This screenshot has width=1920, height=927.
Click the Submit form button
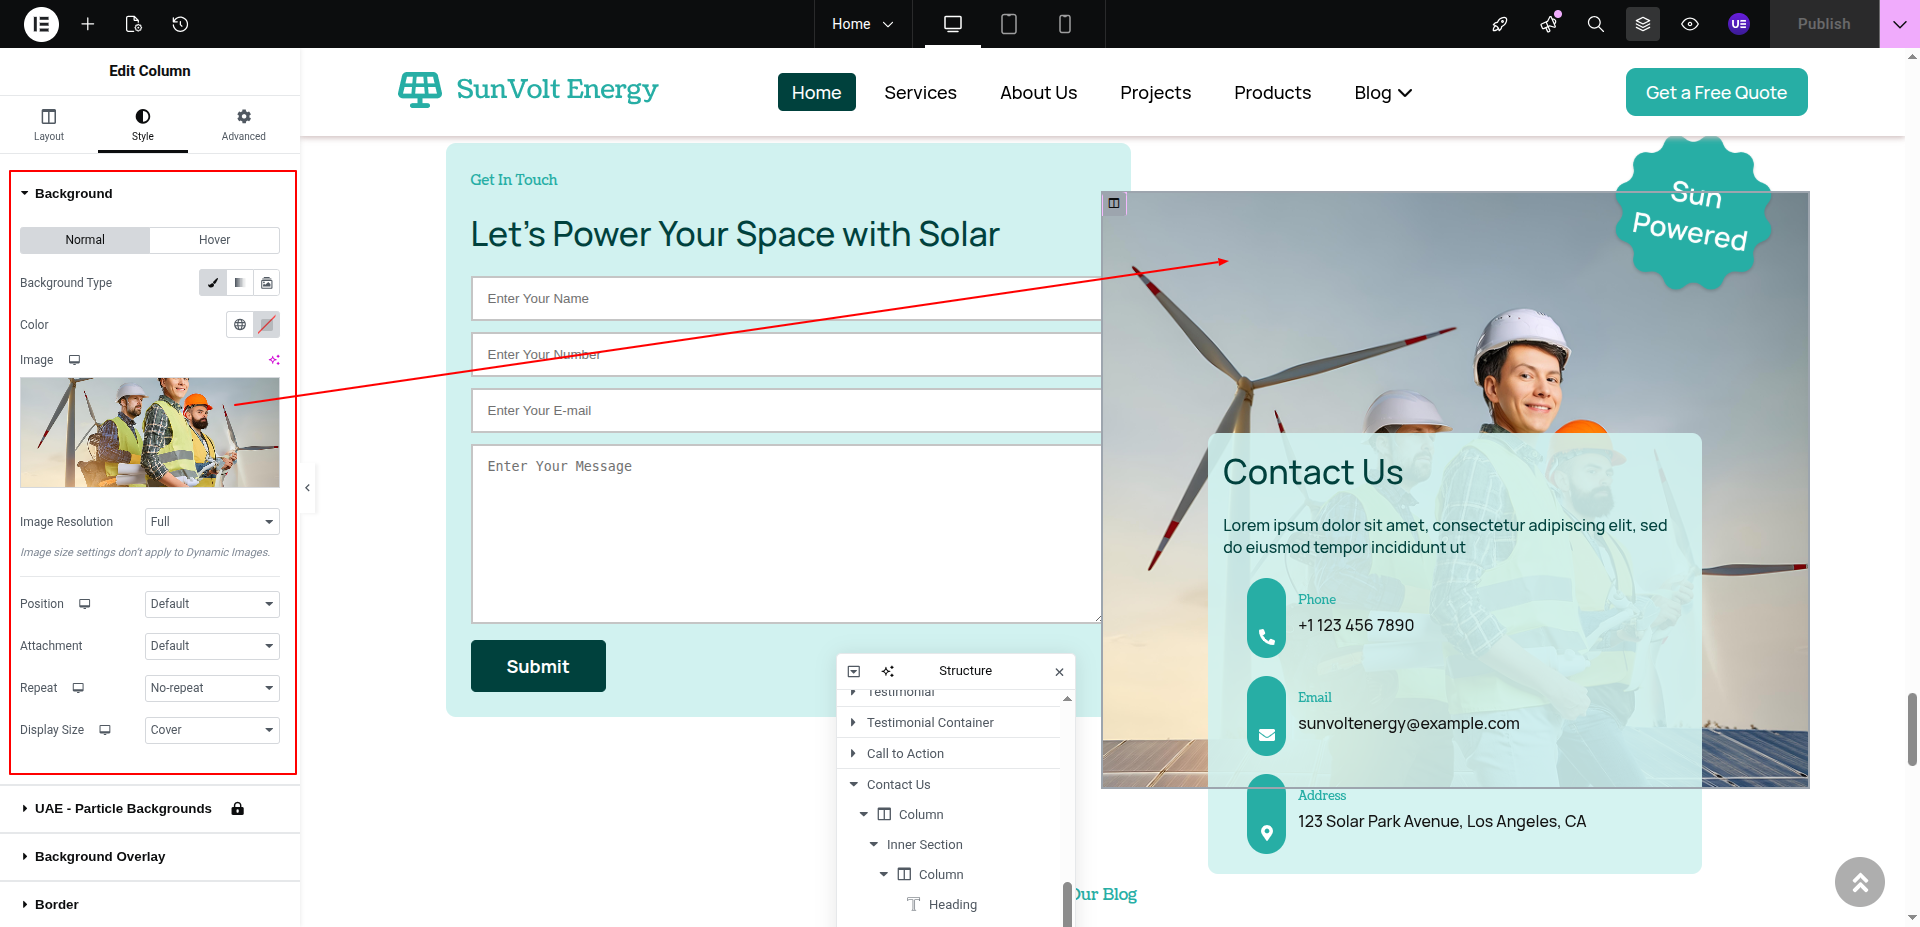click(x=538, y=666)
